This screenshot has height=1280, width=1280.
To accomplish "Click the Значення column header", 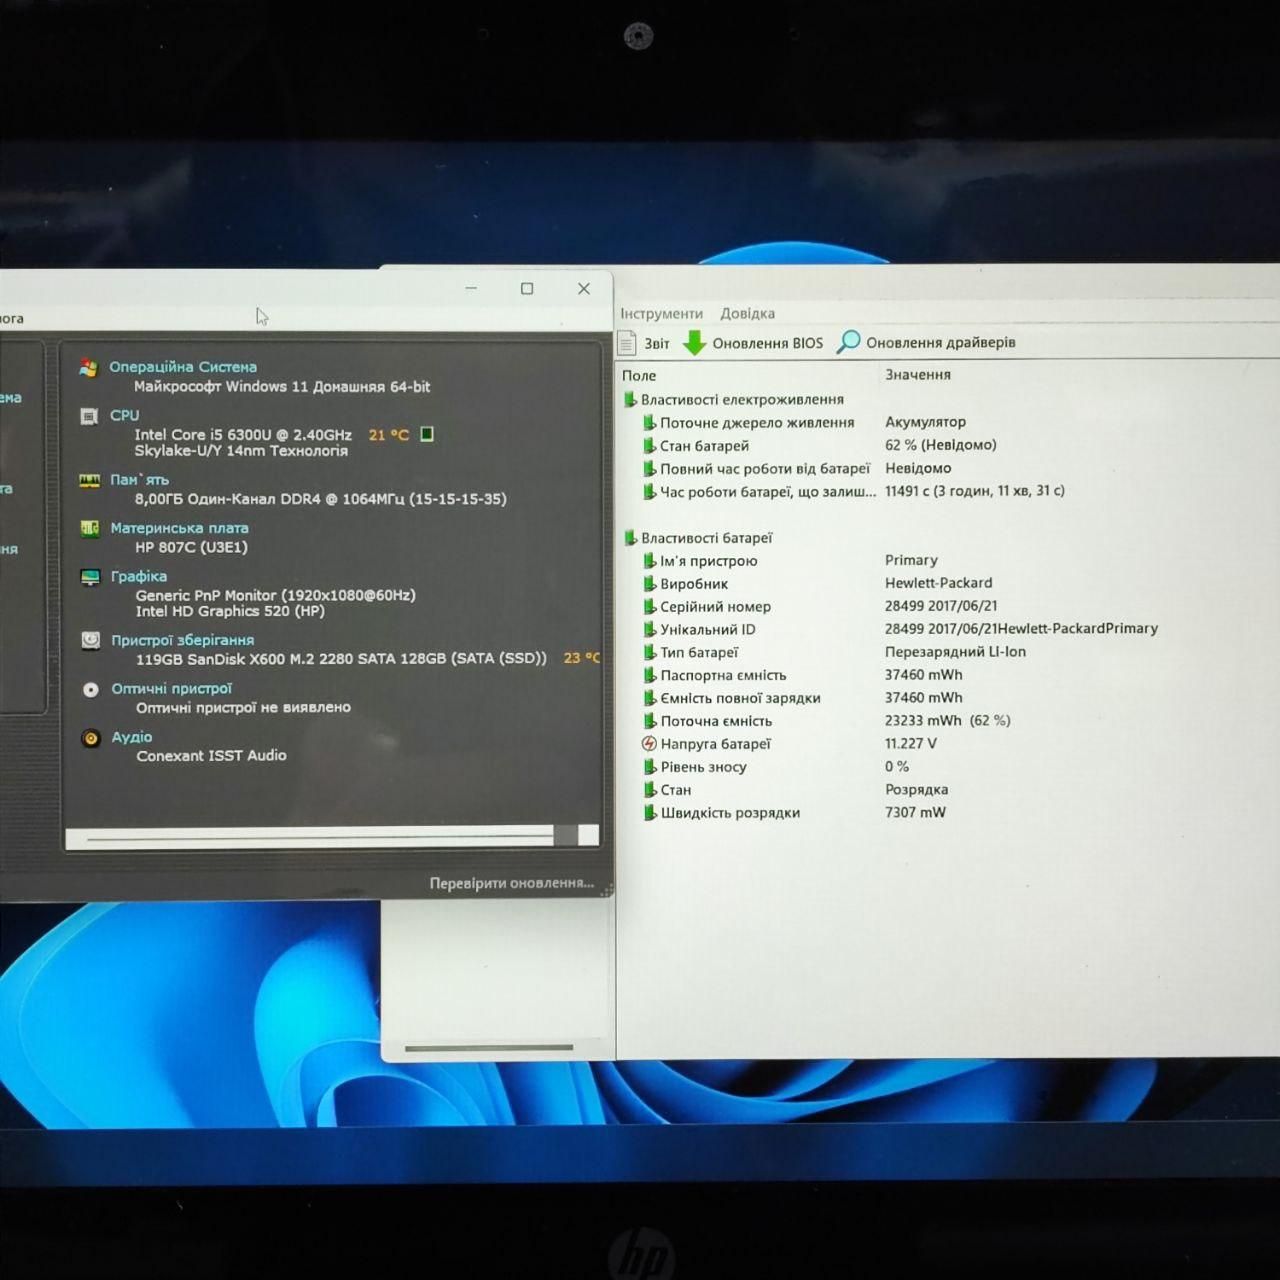I will point(917,375).
